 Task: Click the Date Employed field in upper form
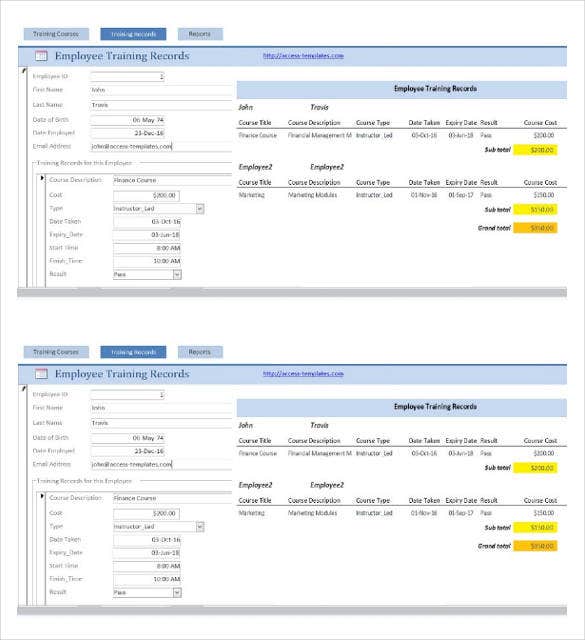127,133
